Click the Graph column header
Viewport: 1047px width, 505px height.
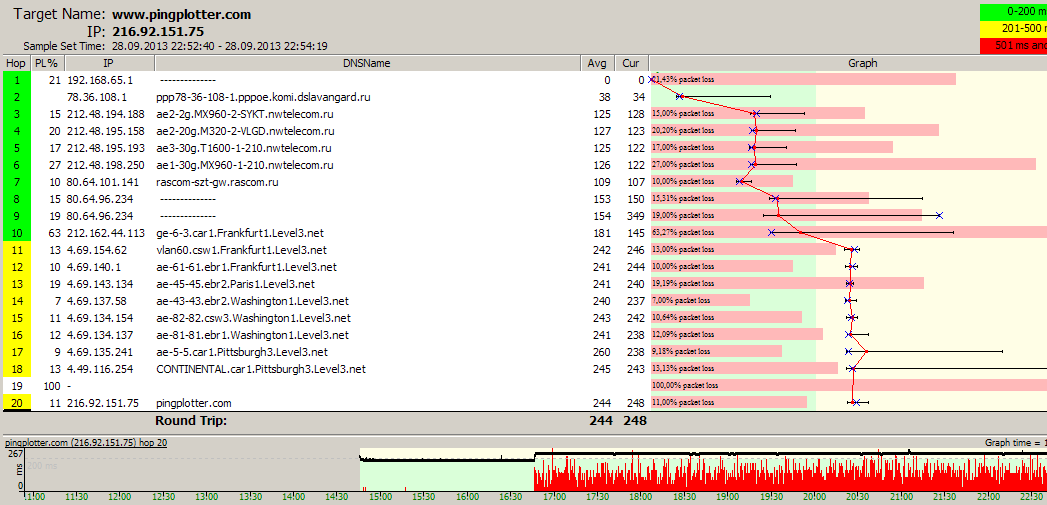862,63
